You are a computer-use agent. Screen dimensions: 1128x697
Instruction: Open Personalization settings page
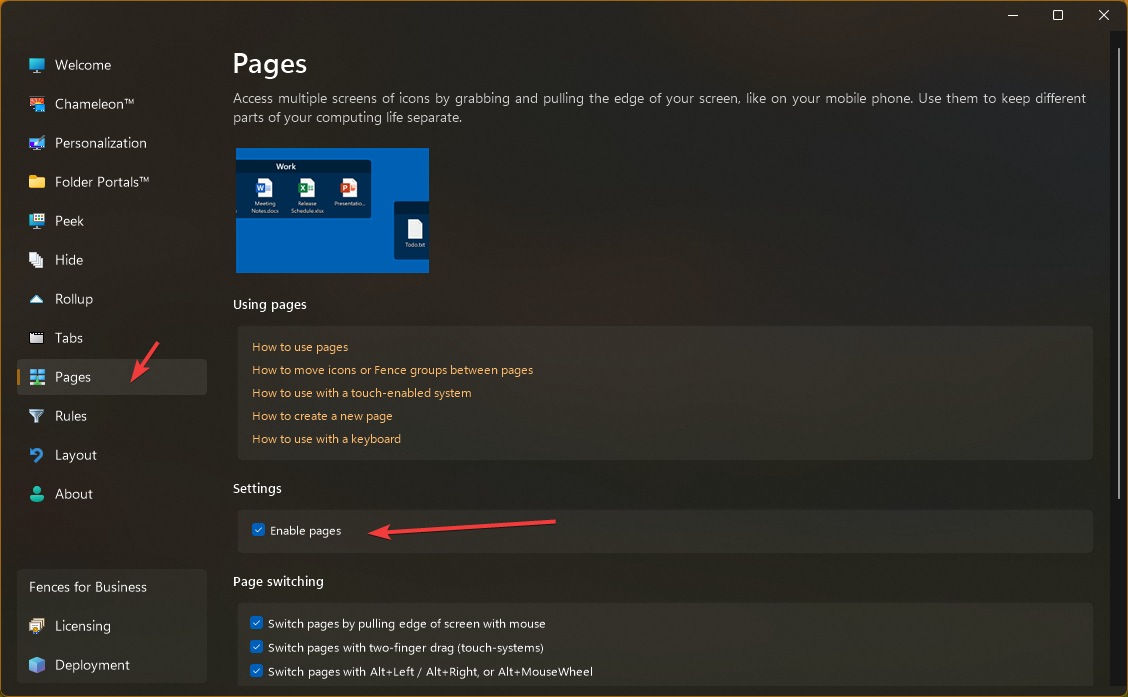(101, 143)
